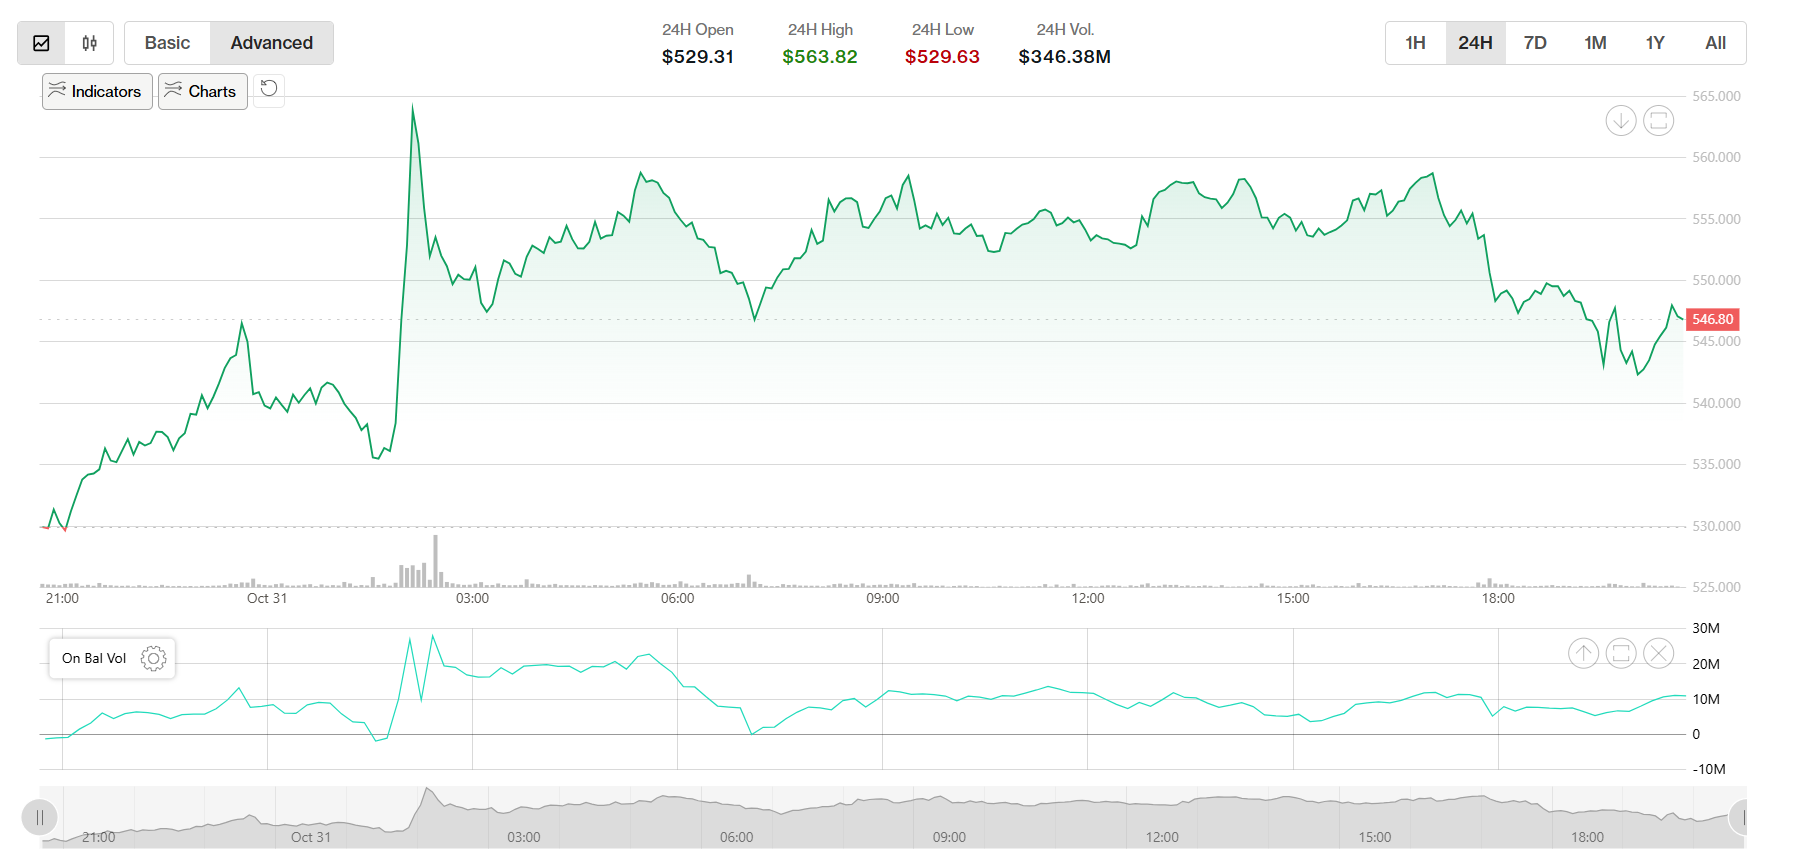Click the reset chart icon
The width and height of the screenshot is (1795, 858).
269,89
